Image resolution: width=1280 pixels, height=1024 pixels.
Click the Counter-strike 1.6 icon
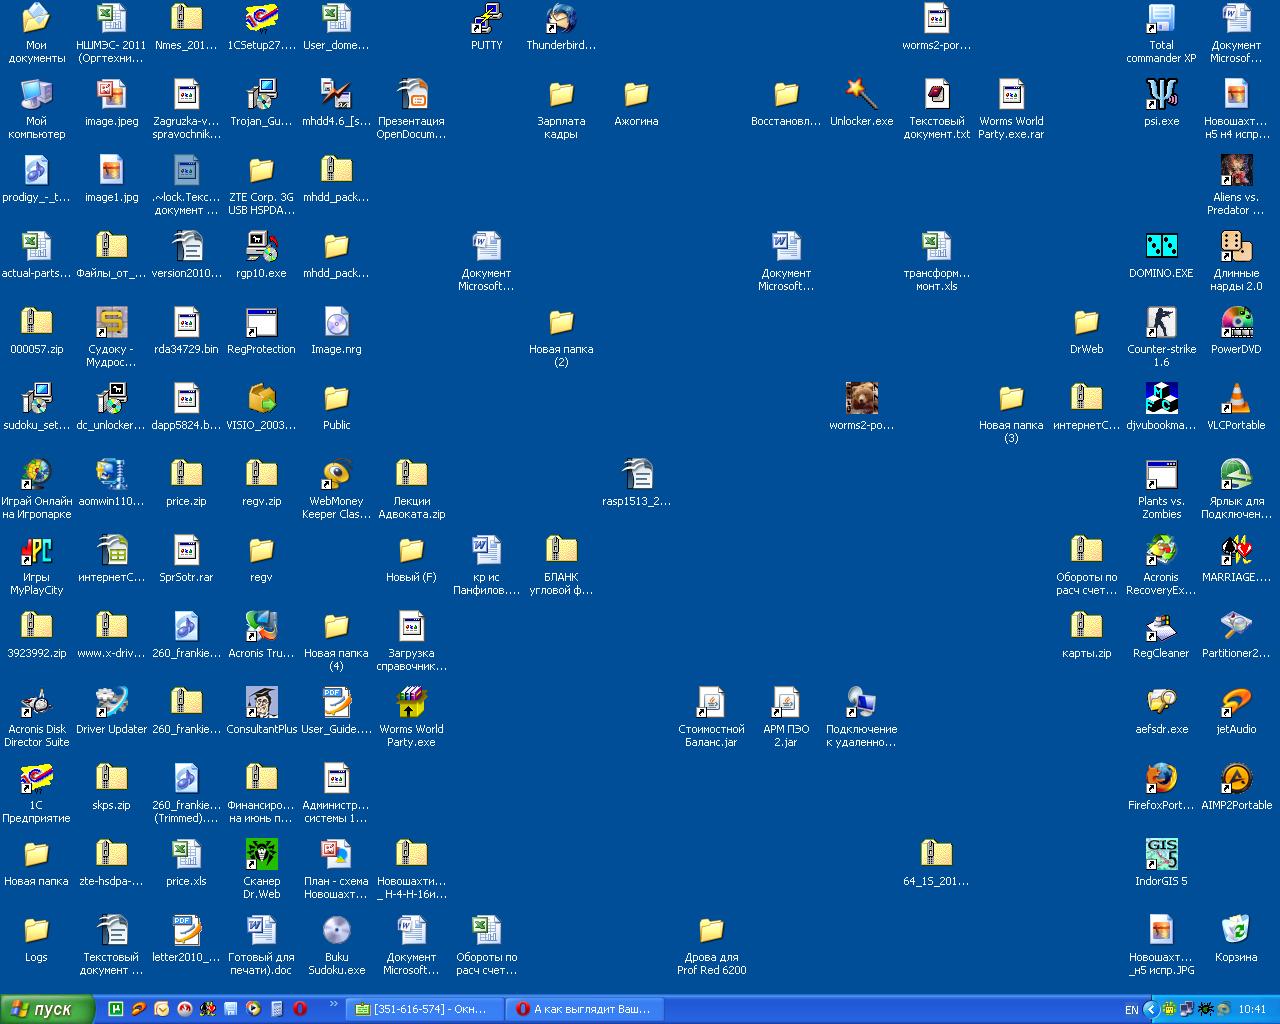[1161, 323]
